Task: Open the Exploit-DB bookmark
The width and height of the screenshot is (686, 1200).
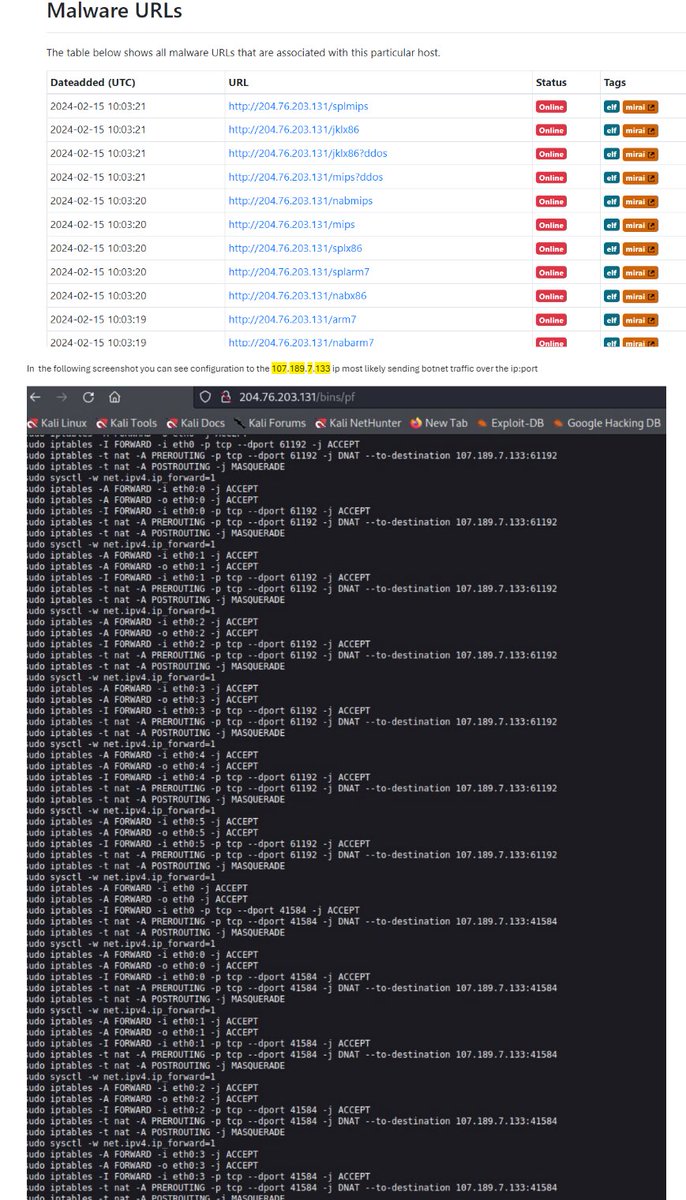Action: 511,423
